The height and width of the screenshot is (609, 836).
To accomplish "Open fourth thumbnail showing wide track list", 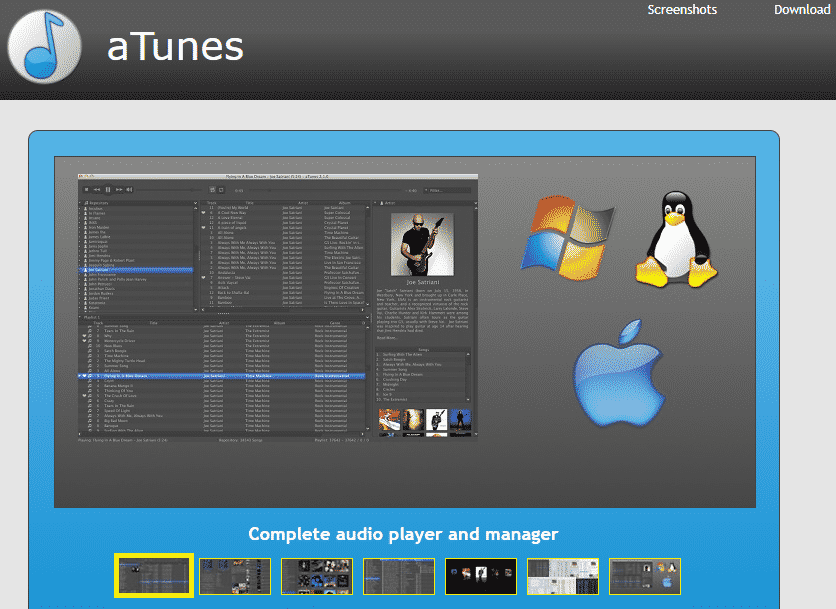I will 399,576.
